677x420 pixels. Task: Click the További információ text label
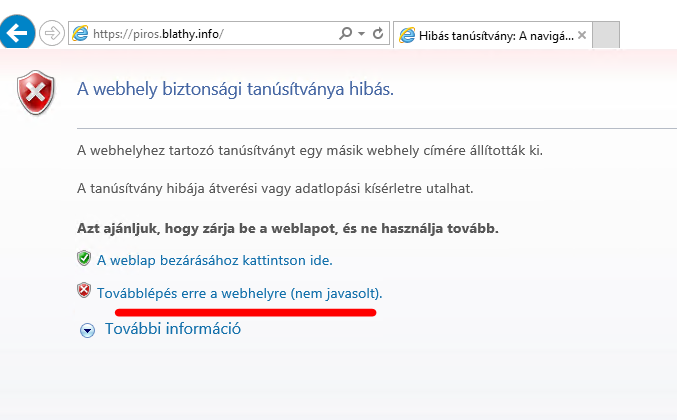[172, 329]
